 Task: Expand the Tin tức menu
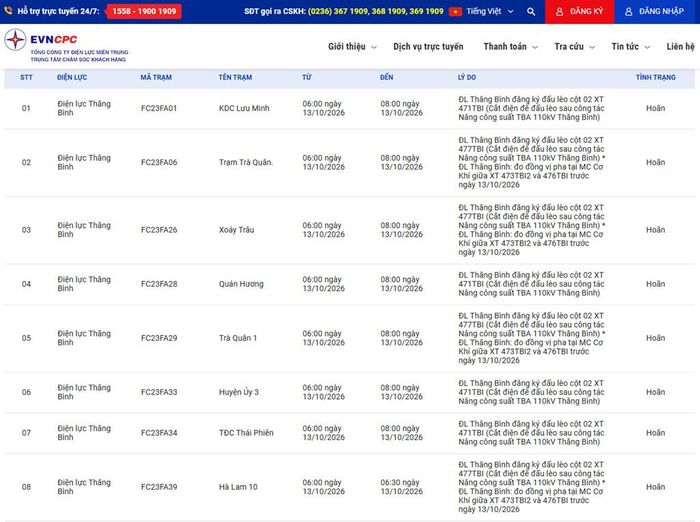[x=630, y=46]
